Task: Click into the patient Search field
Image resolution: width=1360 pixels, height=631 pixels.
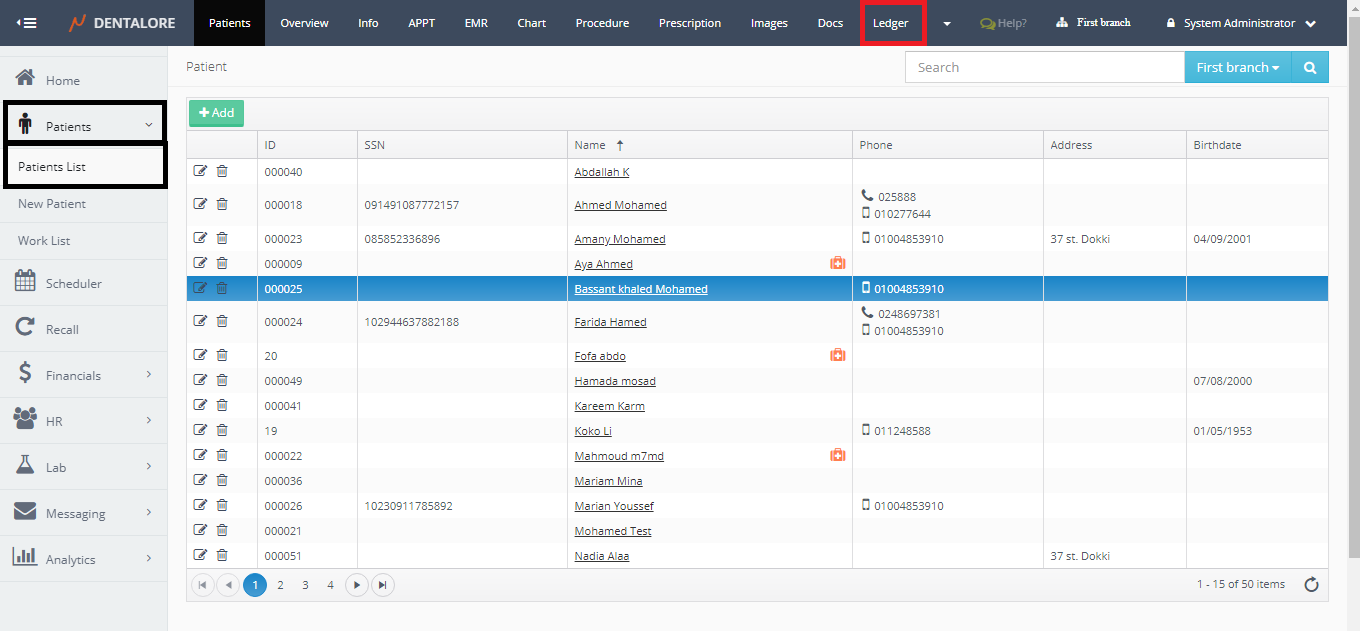Action: 1044,67
